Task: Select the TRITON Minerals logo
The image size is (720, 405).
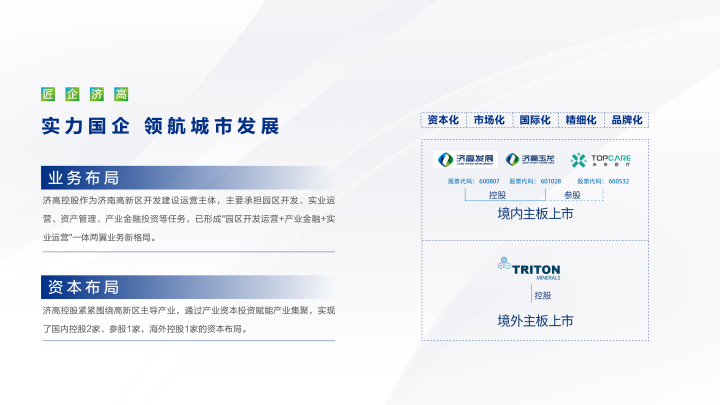Action: [x=529, y=268]
